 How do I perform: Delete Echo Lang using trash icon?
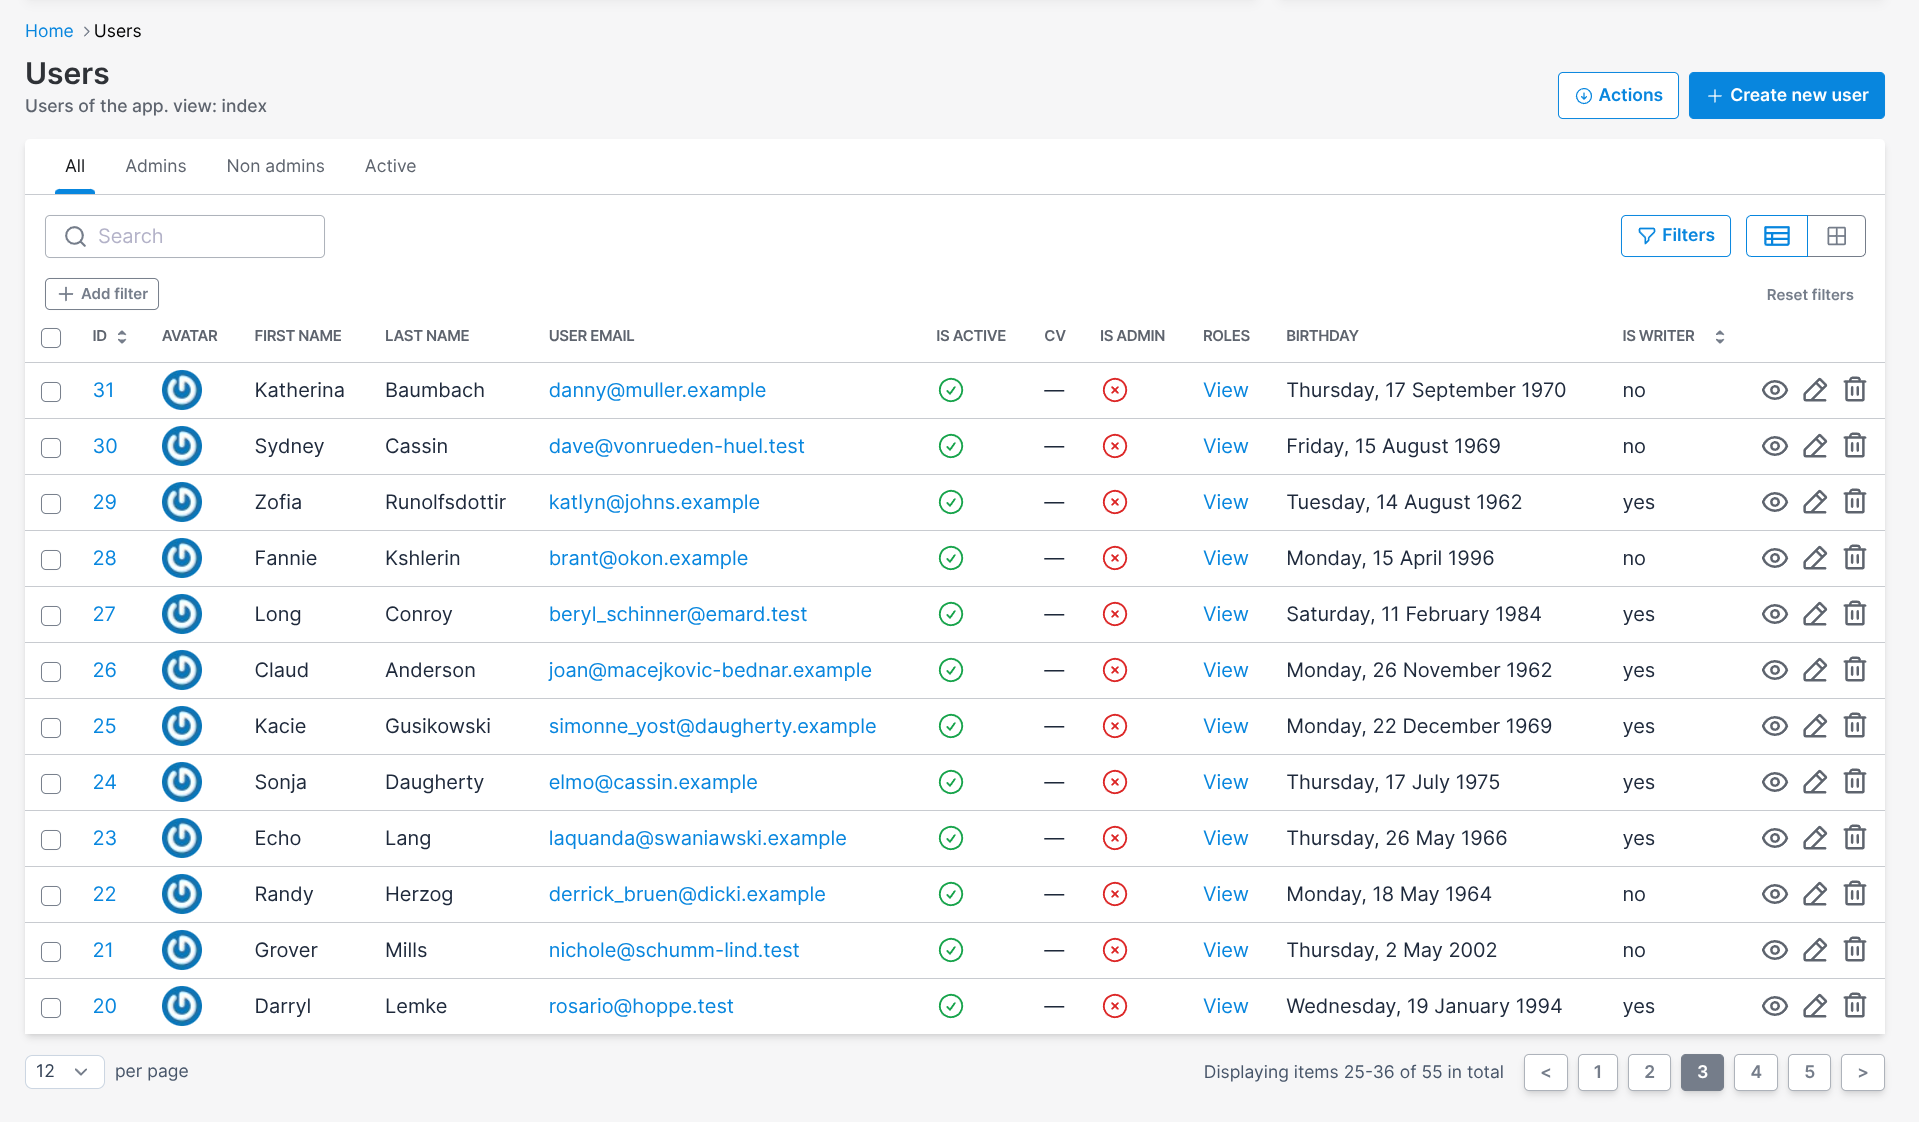(1854, 838)
